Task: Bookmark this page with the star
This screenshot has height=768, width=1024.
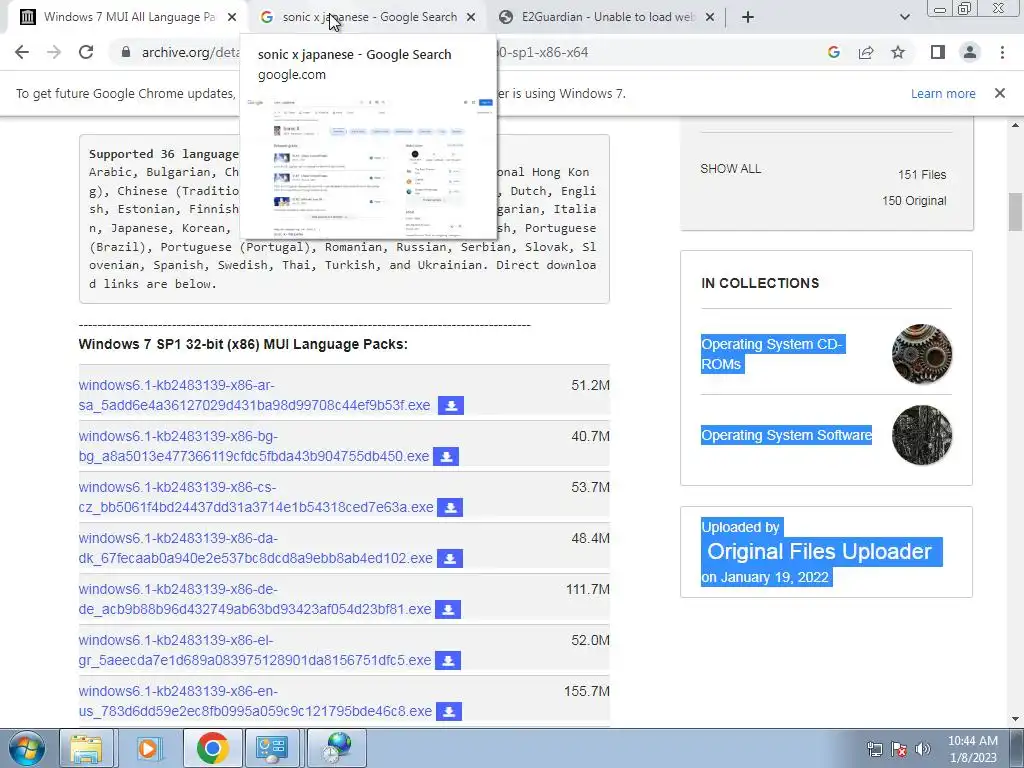Action: pos(898,52)
